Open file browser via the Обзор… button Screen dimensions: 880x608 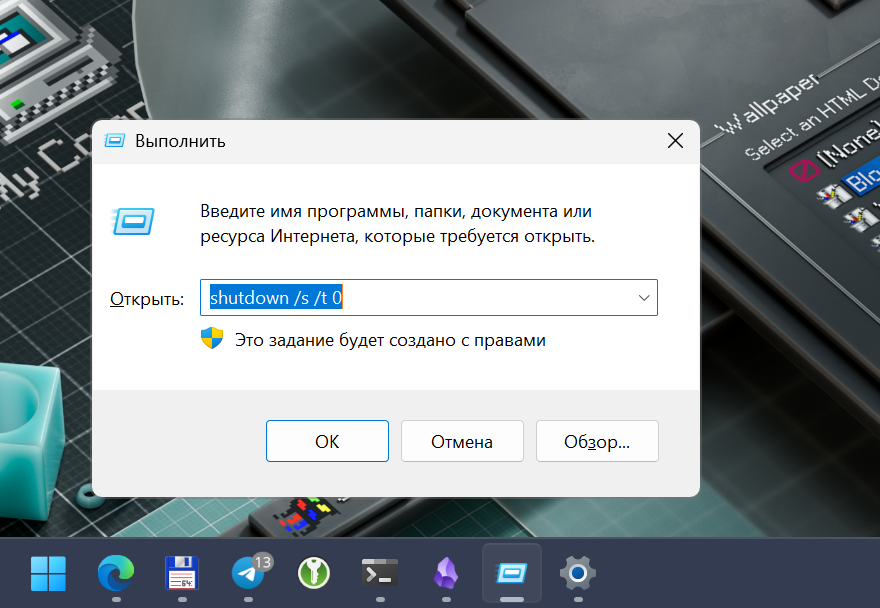click(597, 440)
